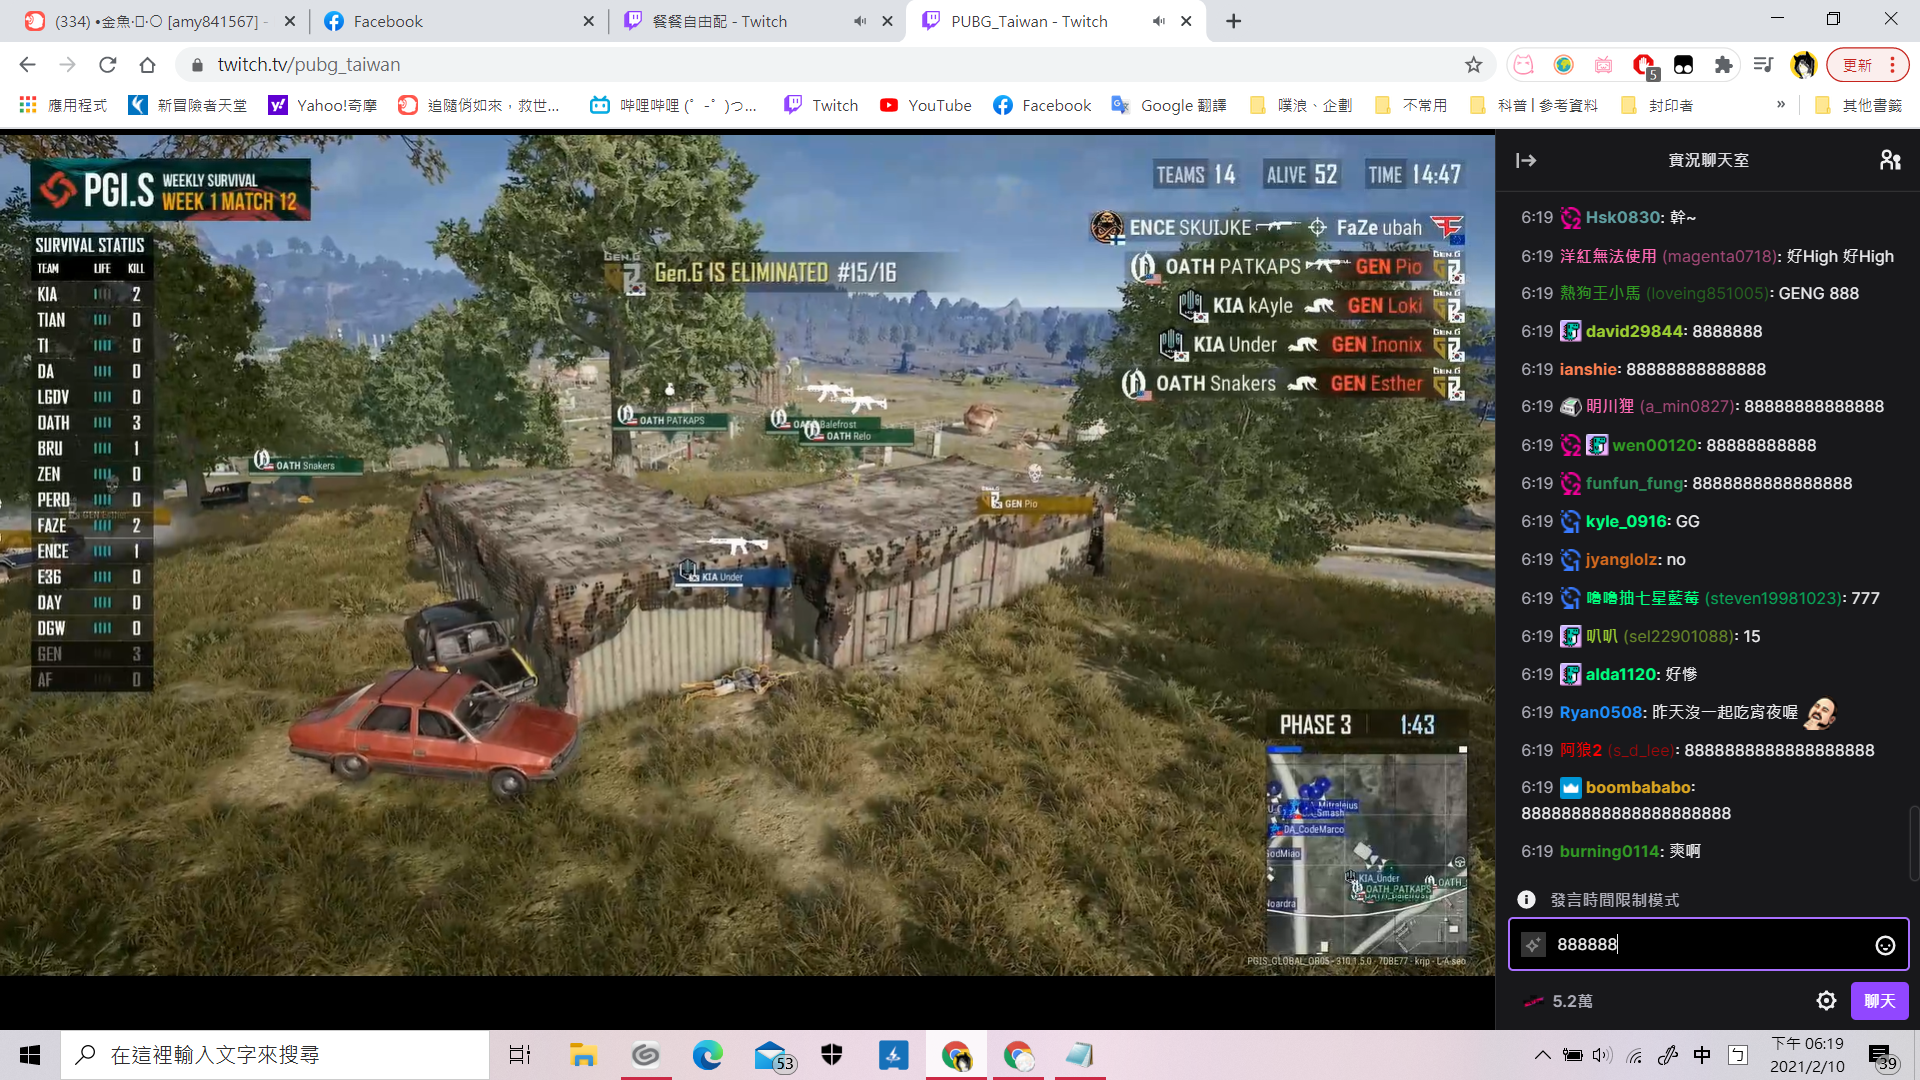Open a new browser tab

1234,21
